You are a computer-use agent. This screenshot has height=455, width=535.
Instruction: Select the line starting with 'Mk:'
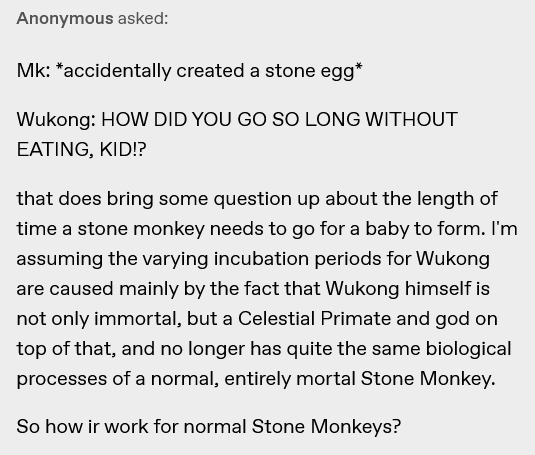[190, 71]
